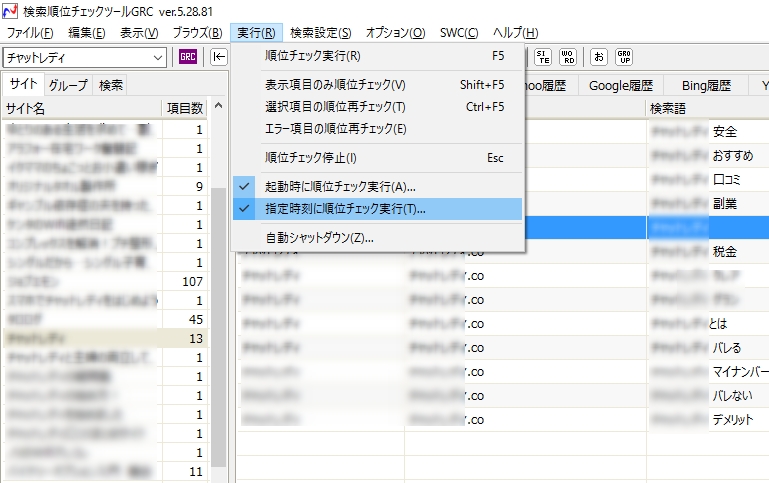The width and height of the screenshot is (769, 483).
Task: Open the 検索設定(S) menu
Action: tap(321, 33)
